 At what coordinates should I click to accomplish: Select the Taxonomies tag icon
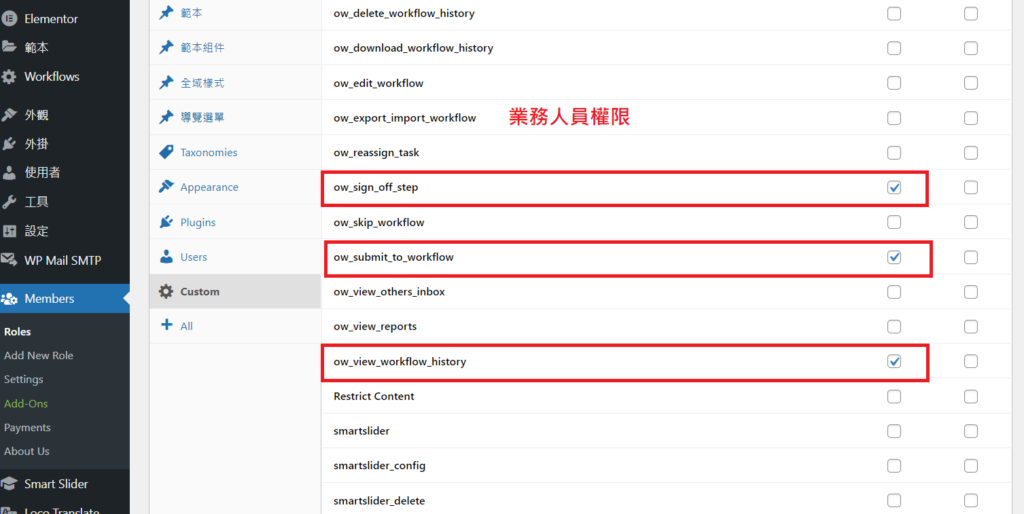pyautogui.click(x=166, y=153)
